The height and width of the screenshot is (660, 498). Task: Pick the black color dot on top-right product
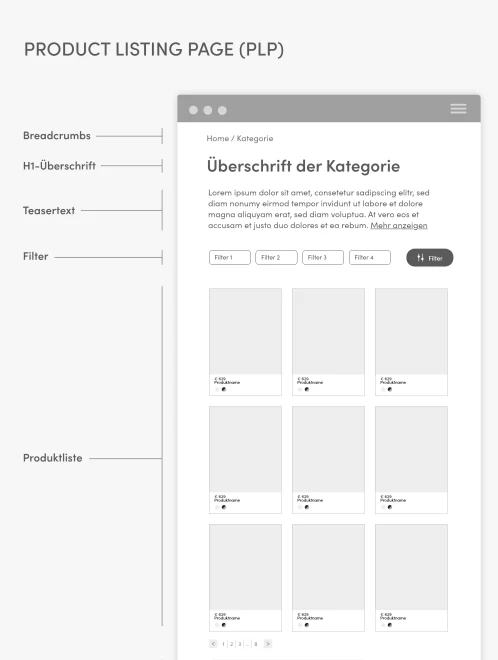point(390,389)
